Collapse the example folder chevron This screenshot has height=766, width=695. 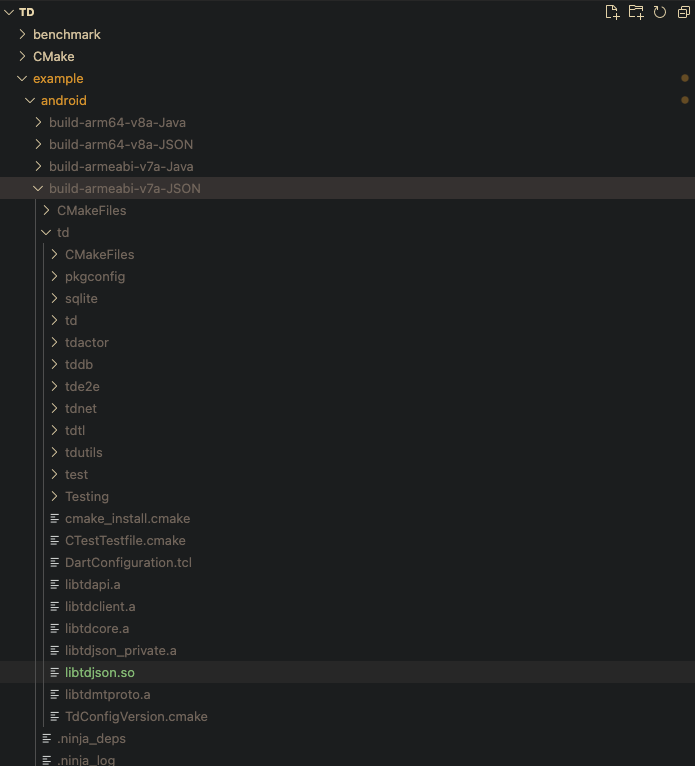click(x=22, y=78)
